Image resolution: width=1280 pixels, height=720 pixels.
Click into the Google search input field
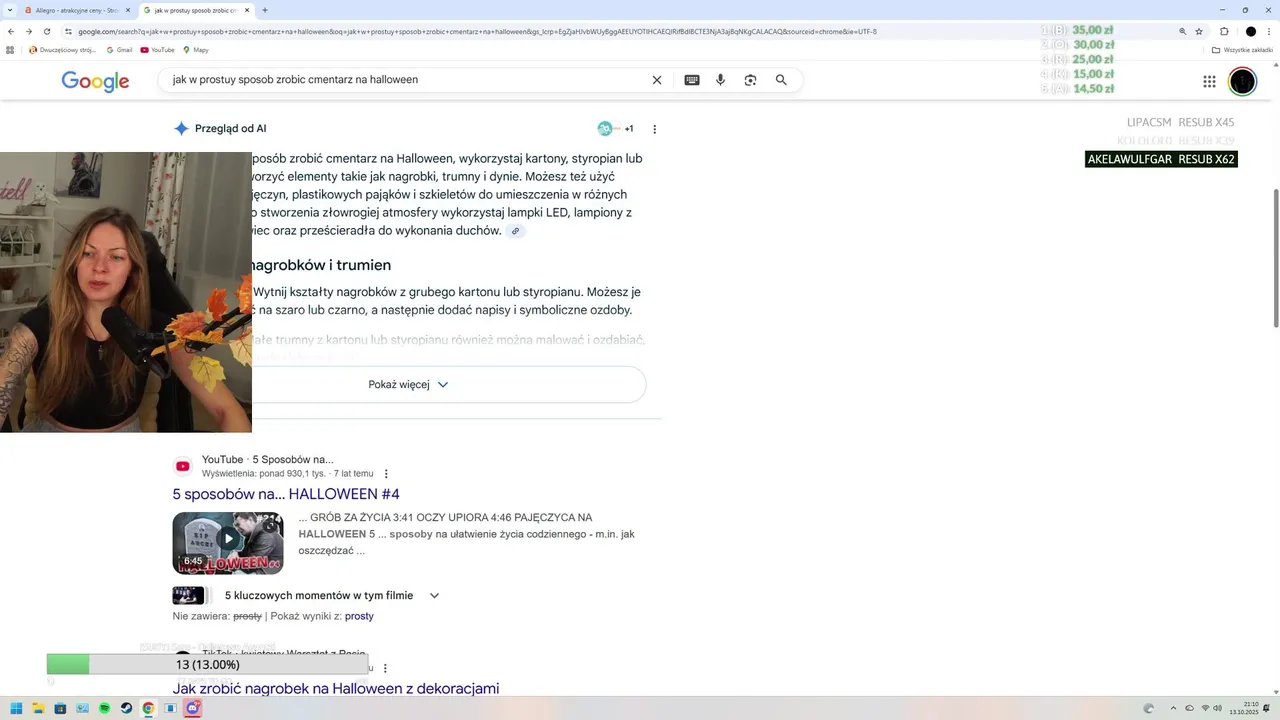click(x=405, y=80)
